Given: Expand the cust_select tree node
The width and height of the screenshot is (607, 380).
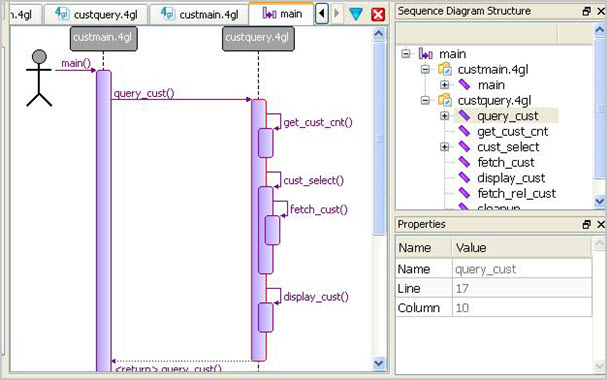Looking at the screenshot, I should 444,147.
